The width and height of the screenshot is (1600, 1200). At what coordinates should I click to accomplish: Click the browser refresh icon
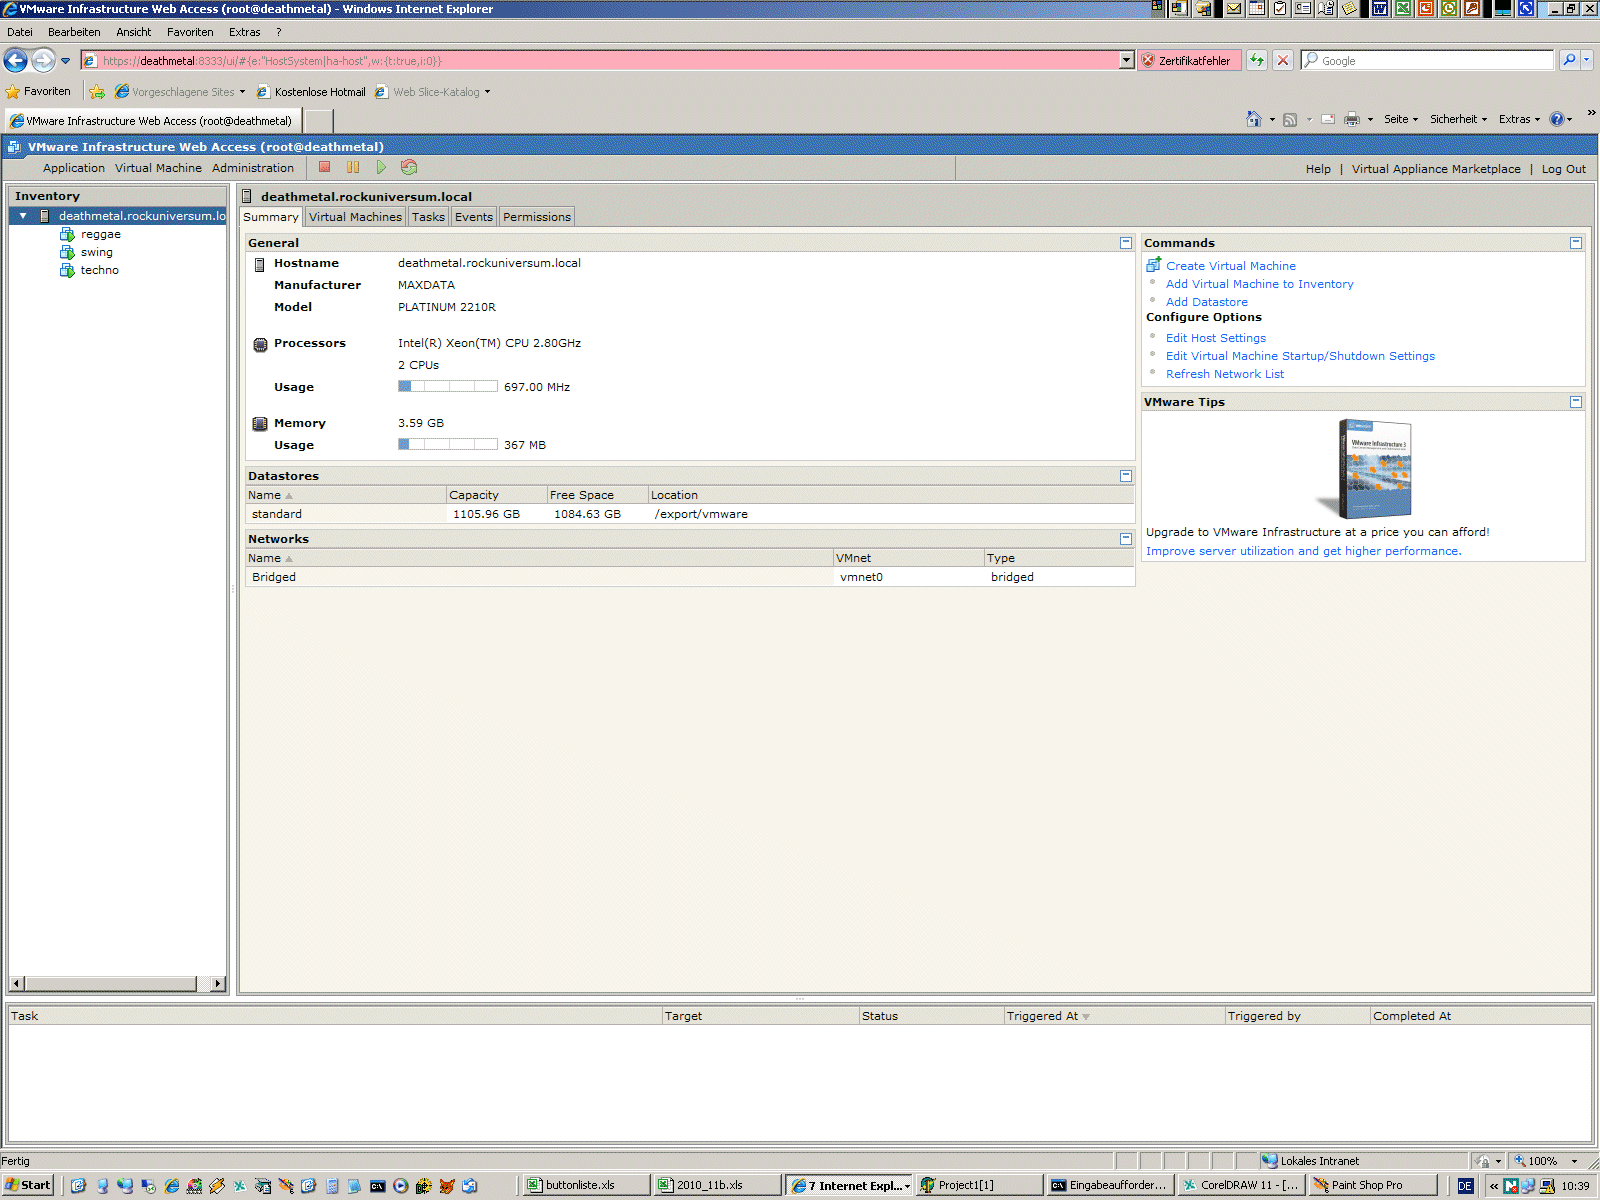point(1257,60)
